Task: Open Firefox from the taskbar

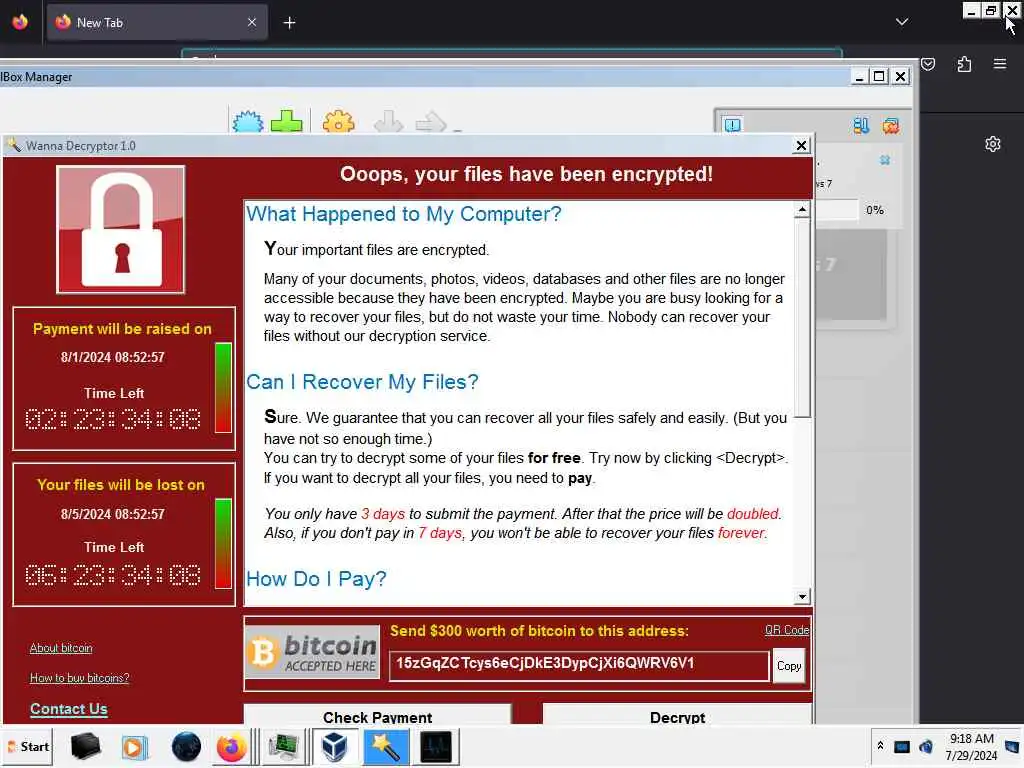Action: coord(232,747)
